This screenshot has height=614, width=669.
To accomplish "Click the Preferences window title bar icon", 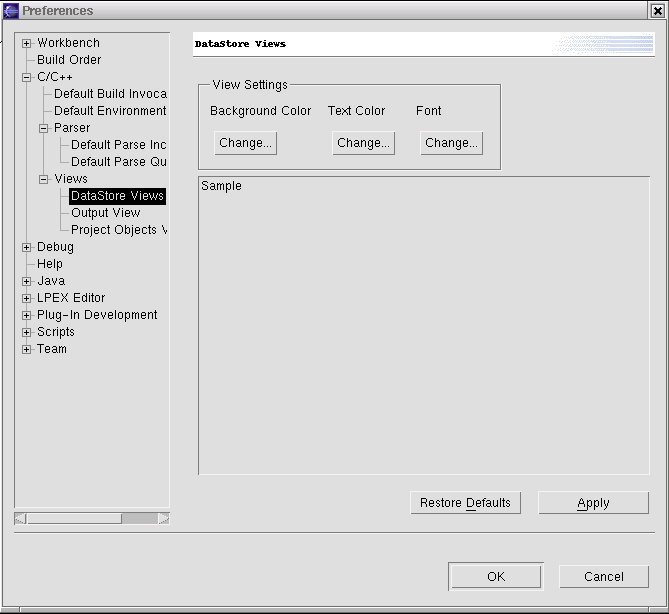I will (11, 10).
